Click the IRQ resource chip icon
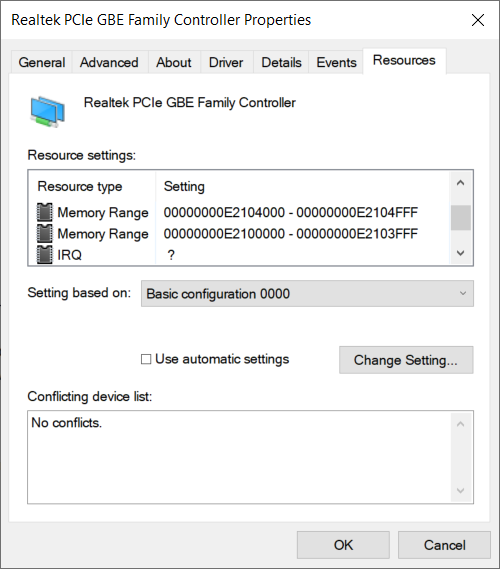500x569 pixels. 44,255
